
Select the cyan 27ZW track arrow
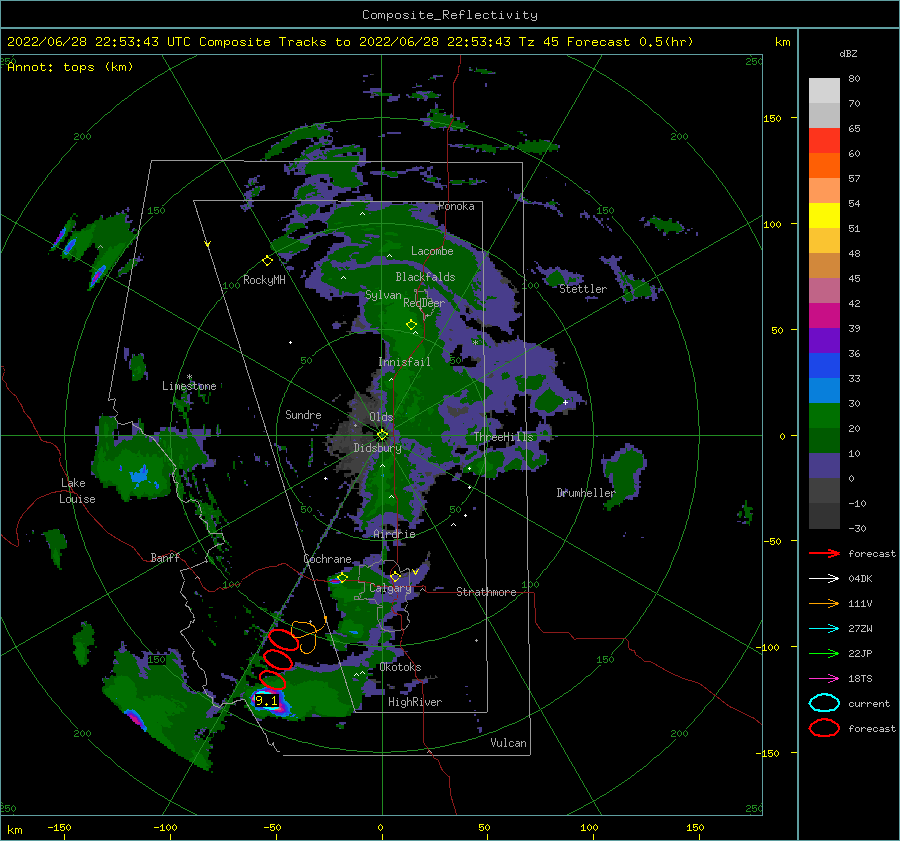824,629
